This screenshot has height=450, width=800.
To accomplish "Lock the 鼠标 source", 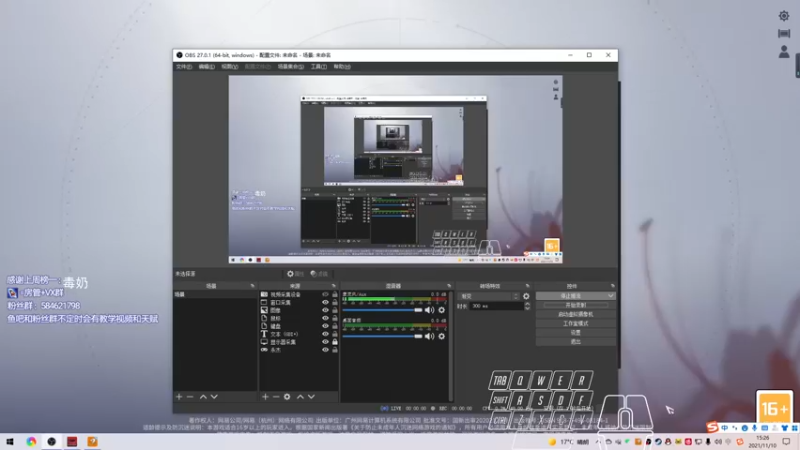I will click(x=335, y=318).
